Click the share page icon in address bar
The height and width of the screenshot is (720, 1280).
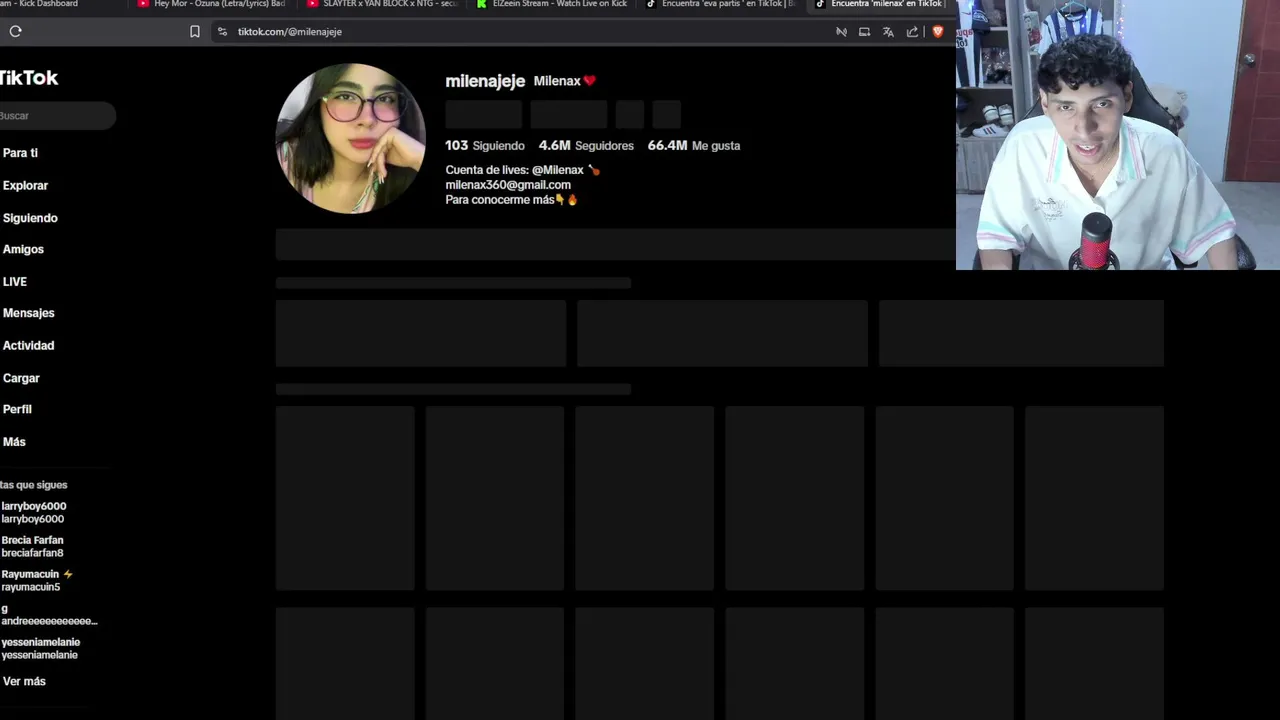(912, 31)
